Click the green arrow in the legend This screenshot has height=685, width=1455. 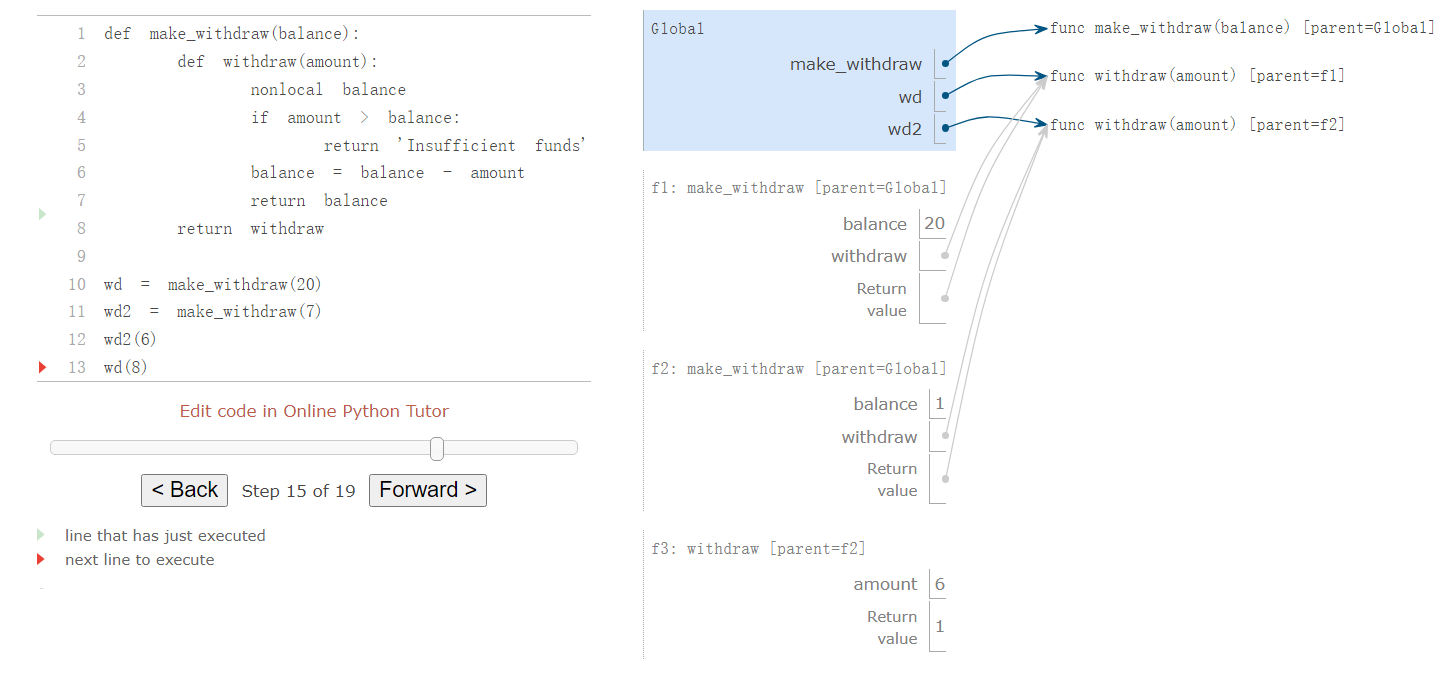tap(41, 535)
